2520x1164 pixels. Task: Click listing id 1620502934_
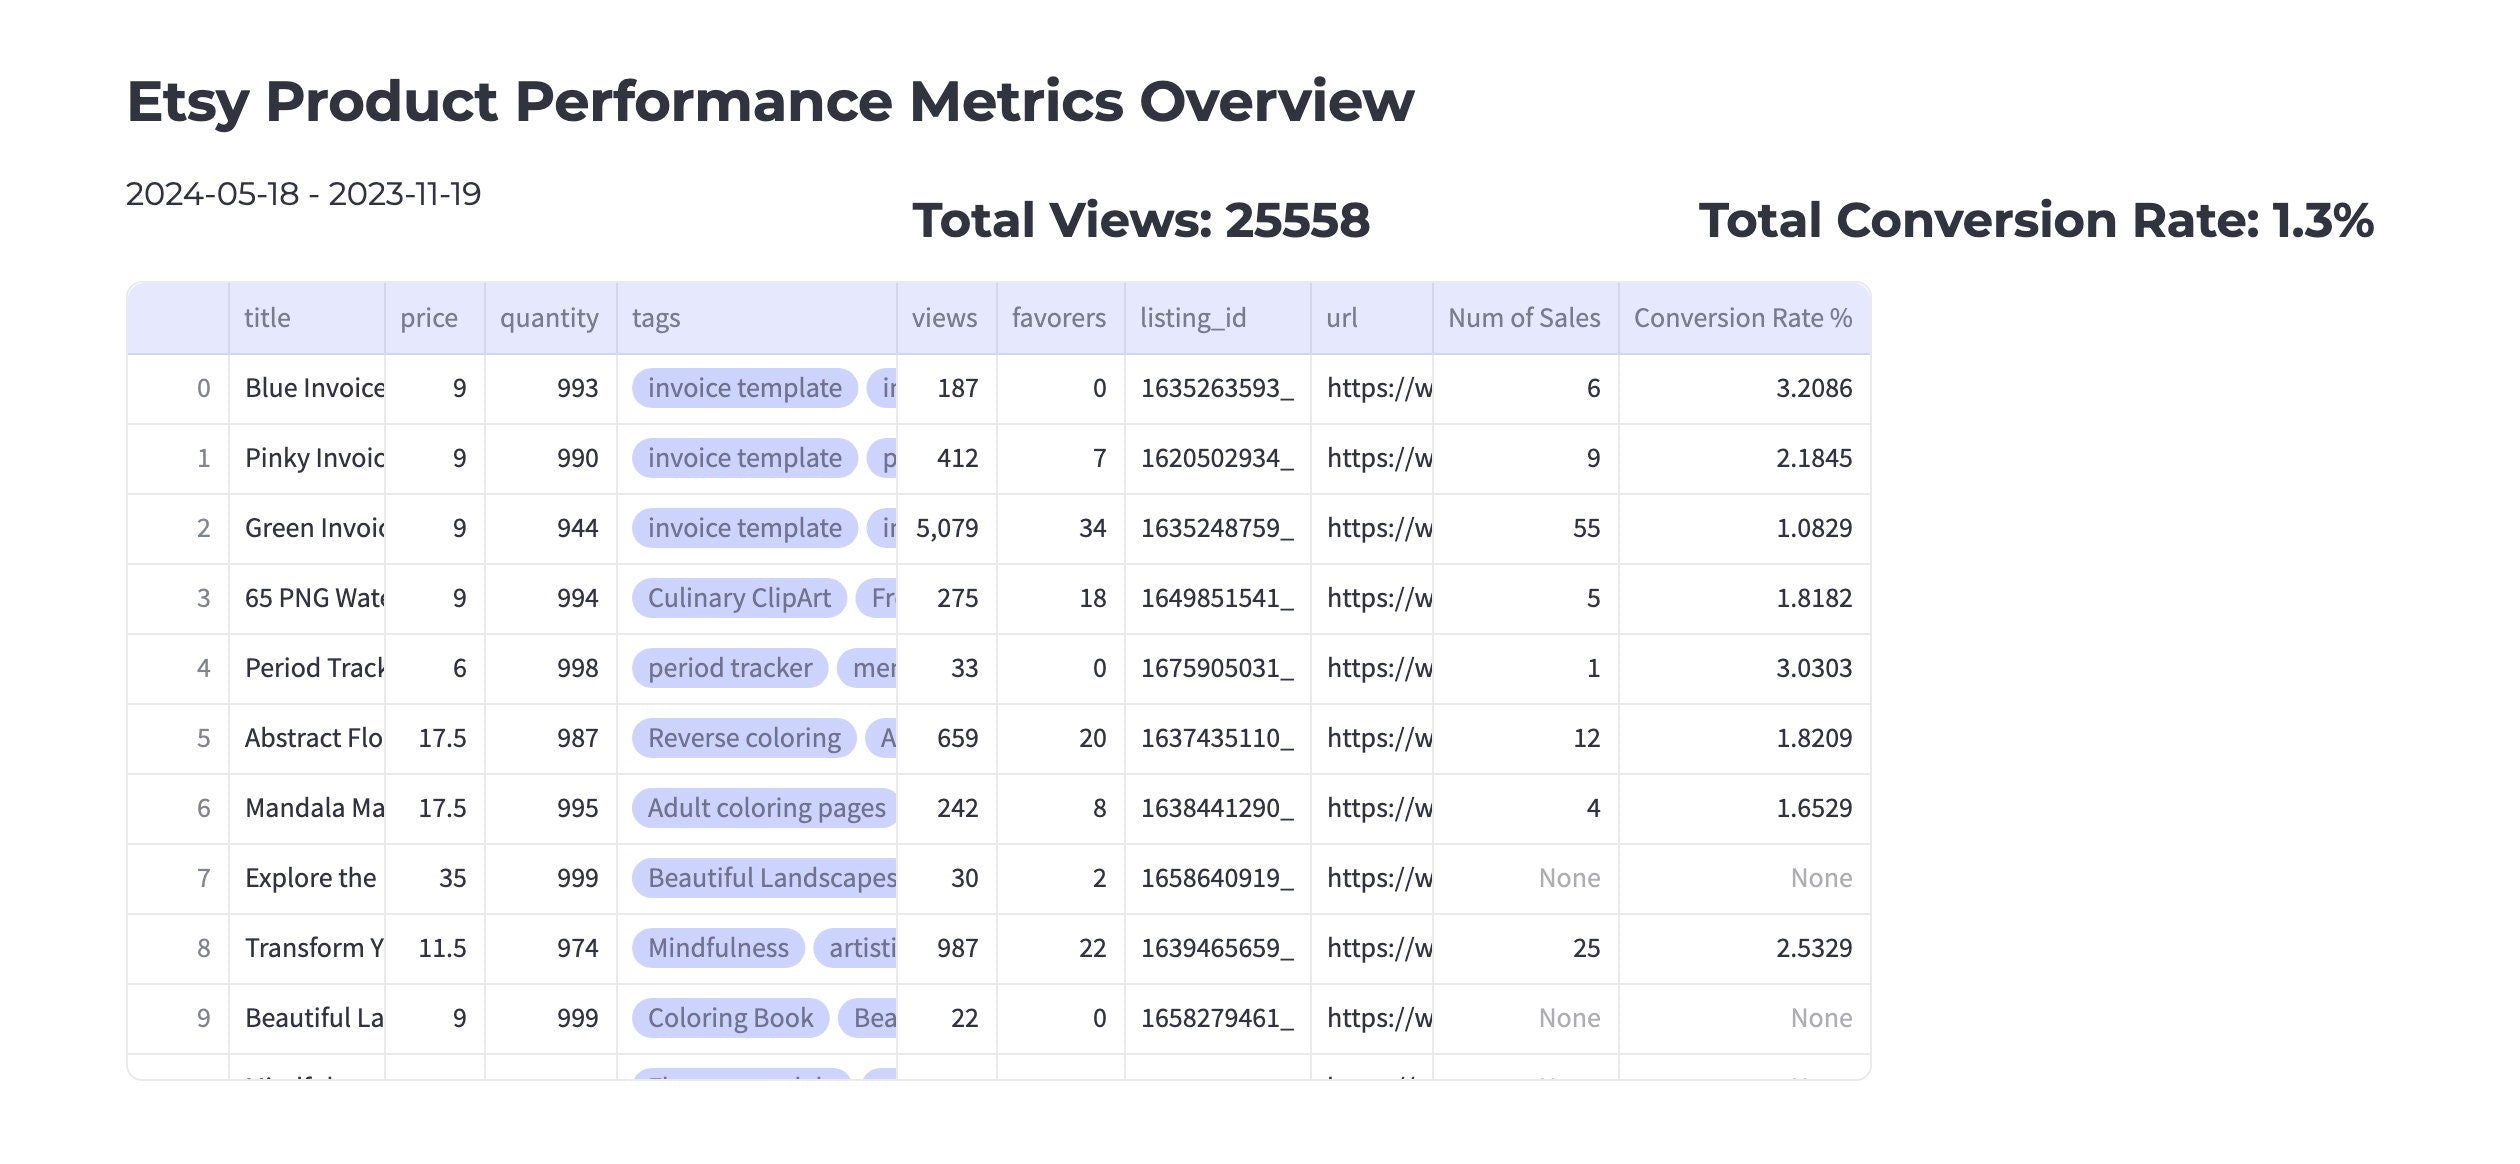point(1218,459)
